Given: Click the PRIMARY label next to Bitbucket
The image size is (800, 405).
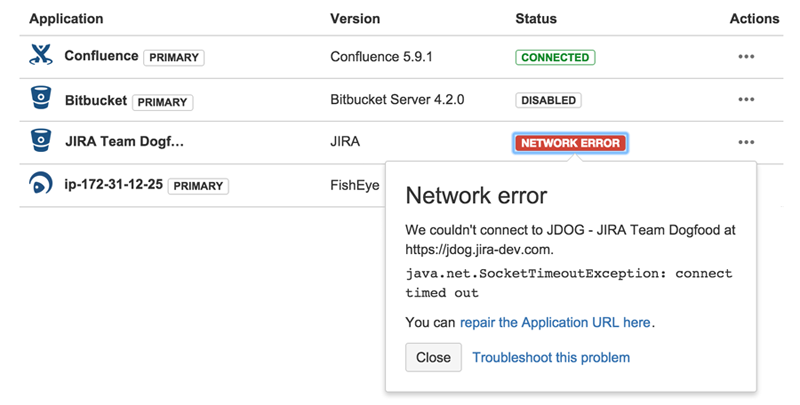Looking at the screenshot, I should (x=162, y=102).
